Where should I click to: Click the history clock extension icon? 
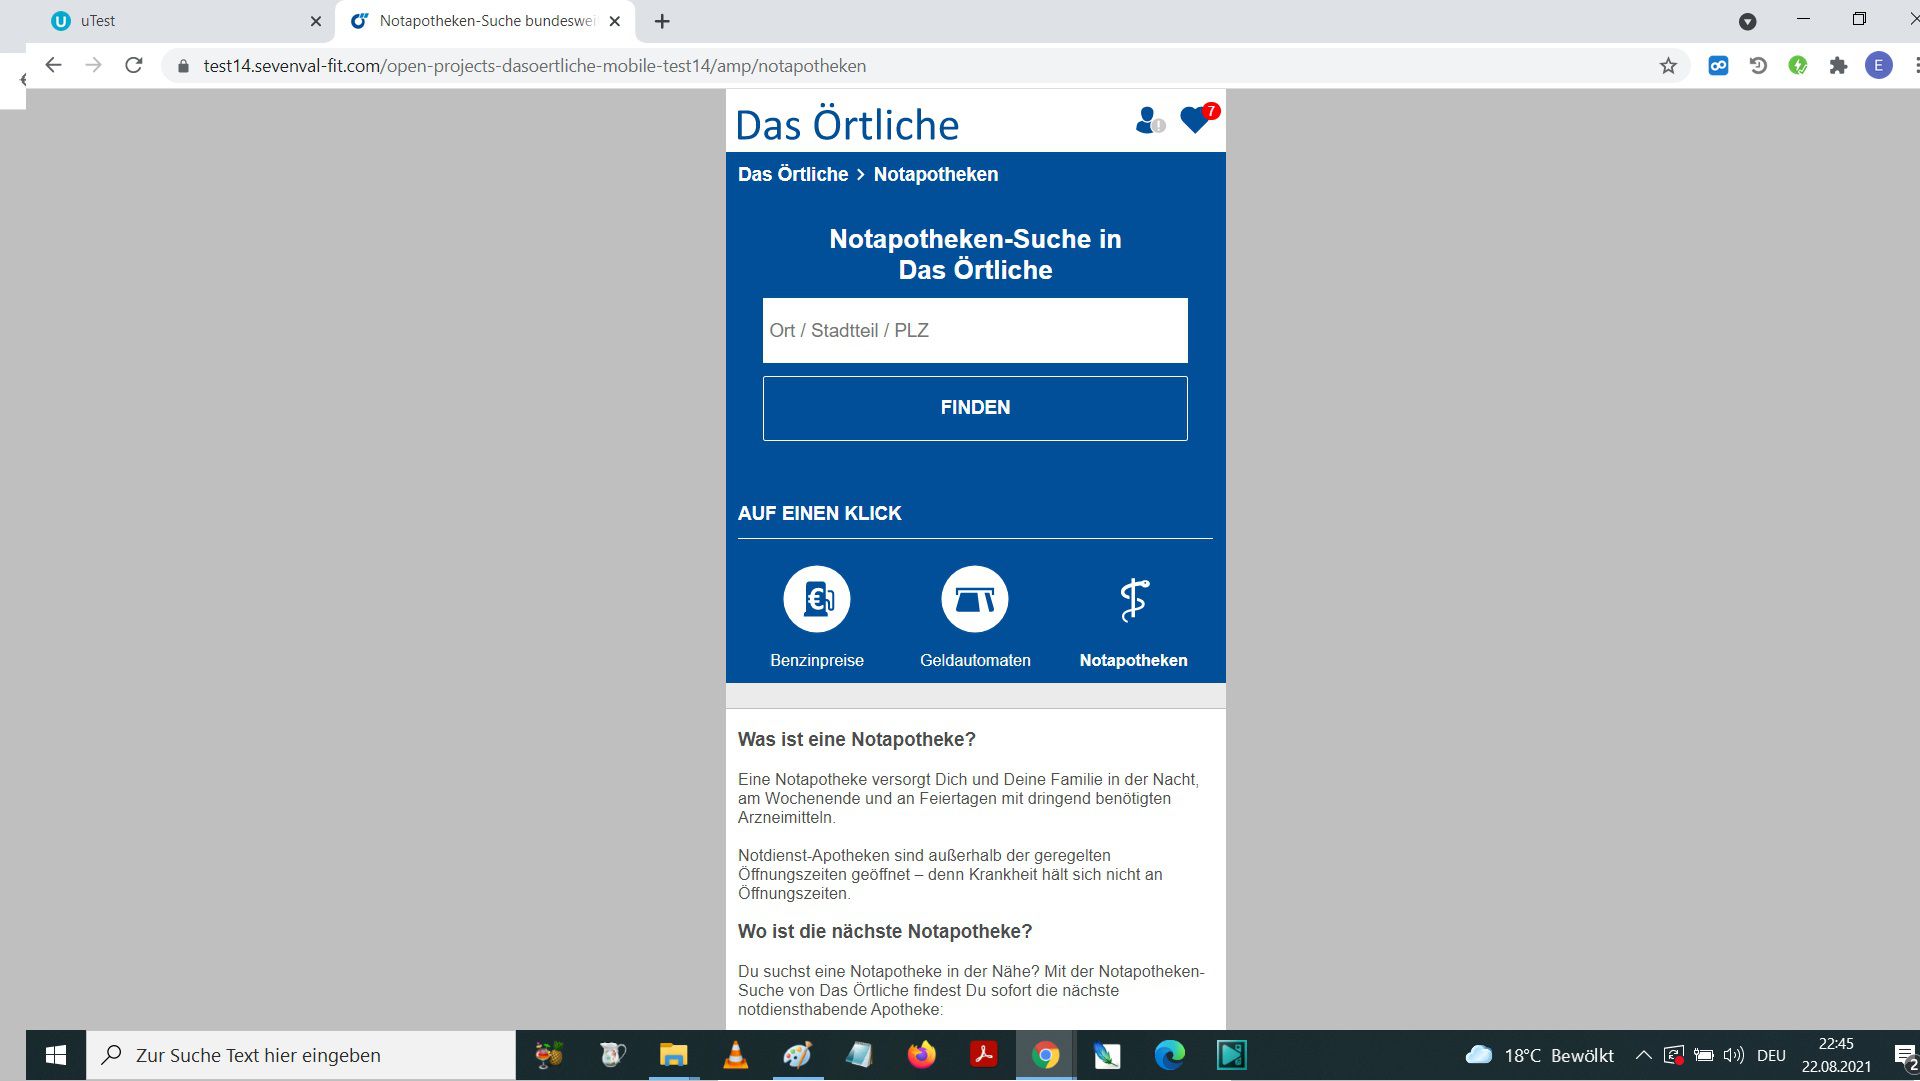click(1758, 66)
